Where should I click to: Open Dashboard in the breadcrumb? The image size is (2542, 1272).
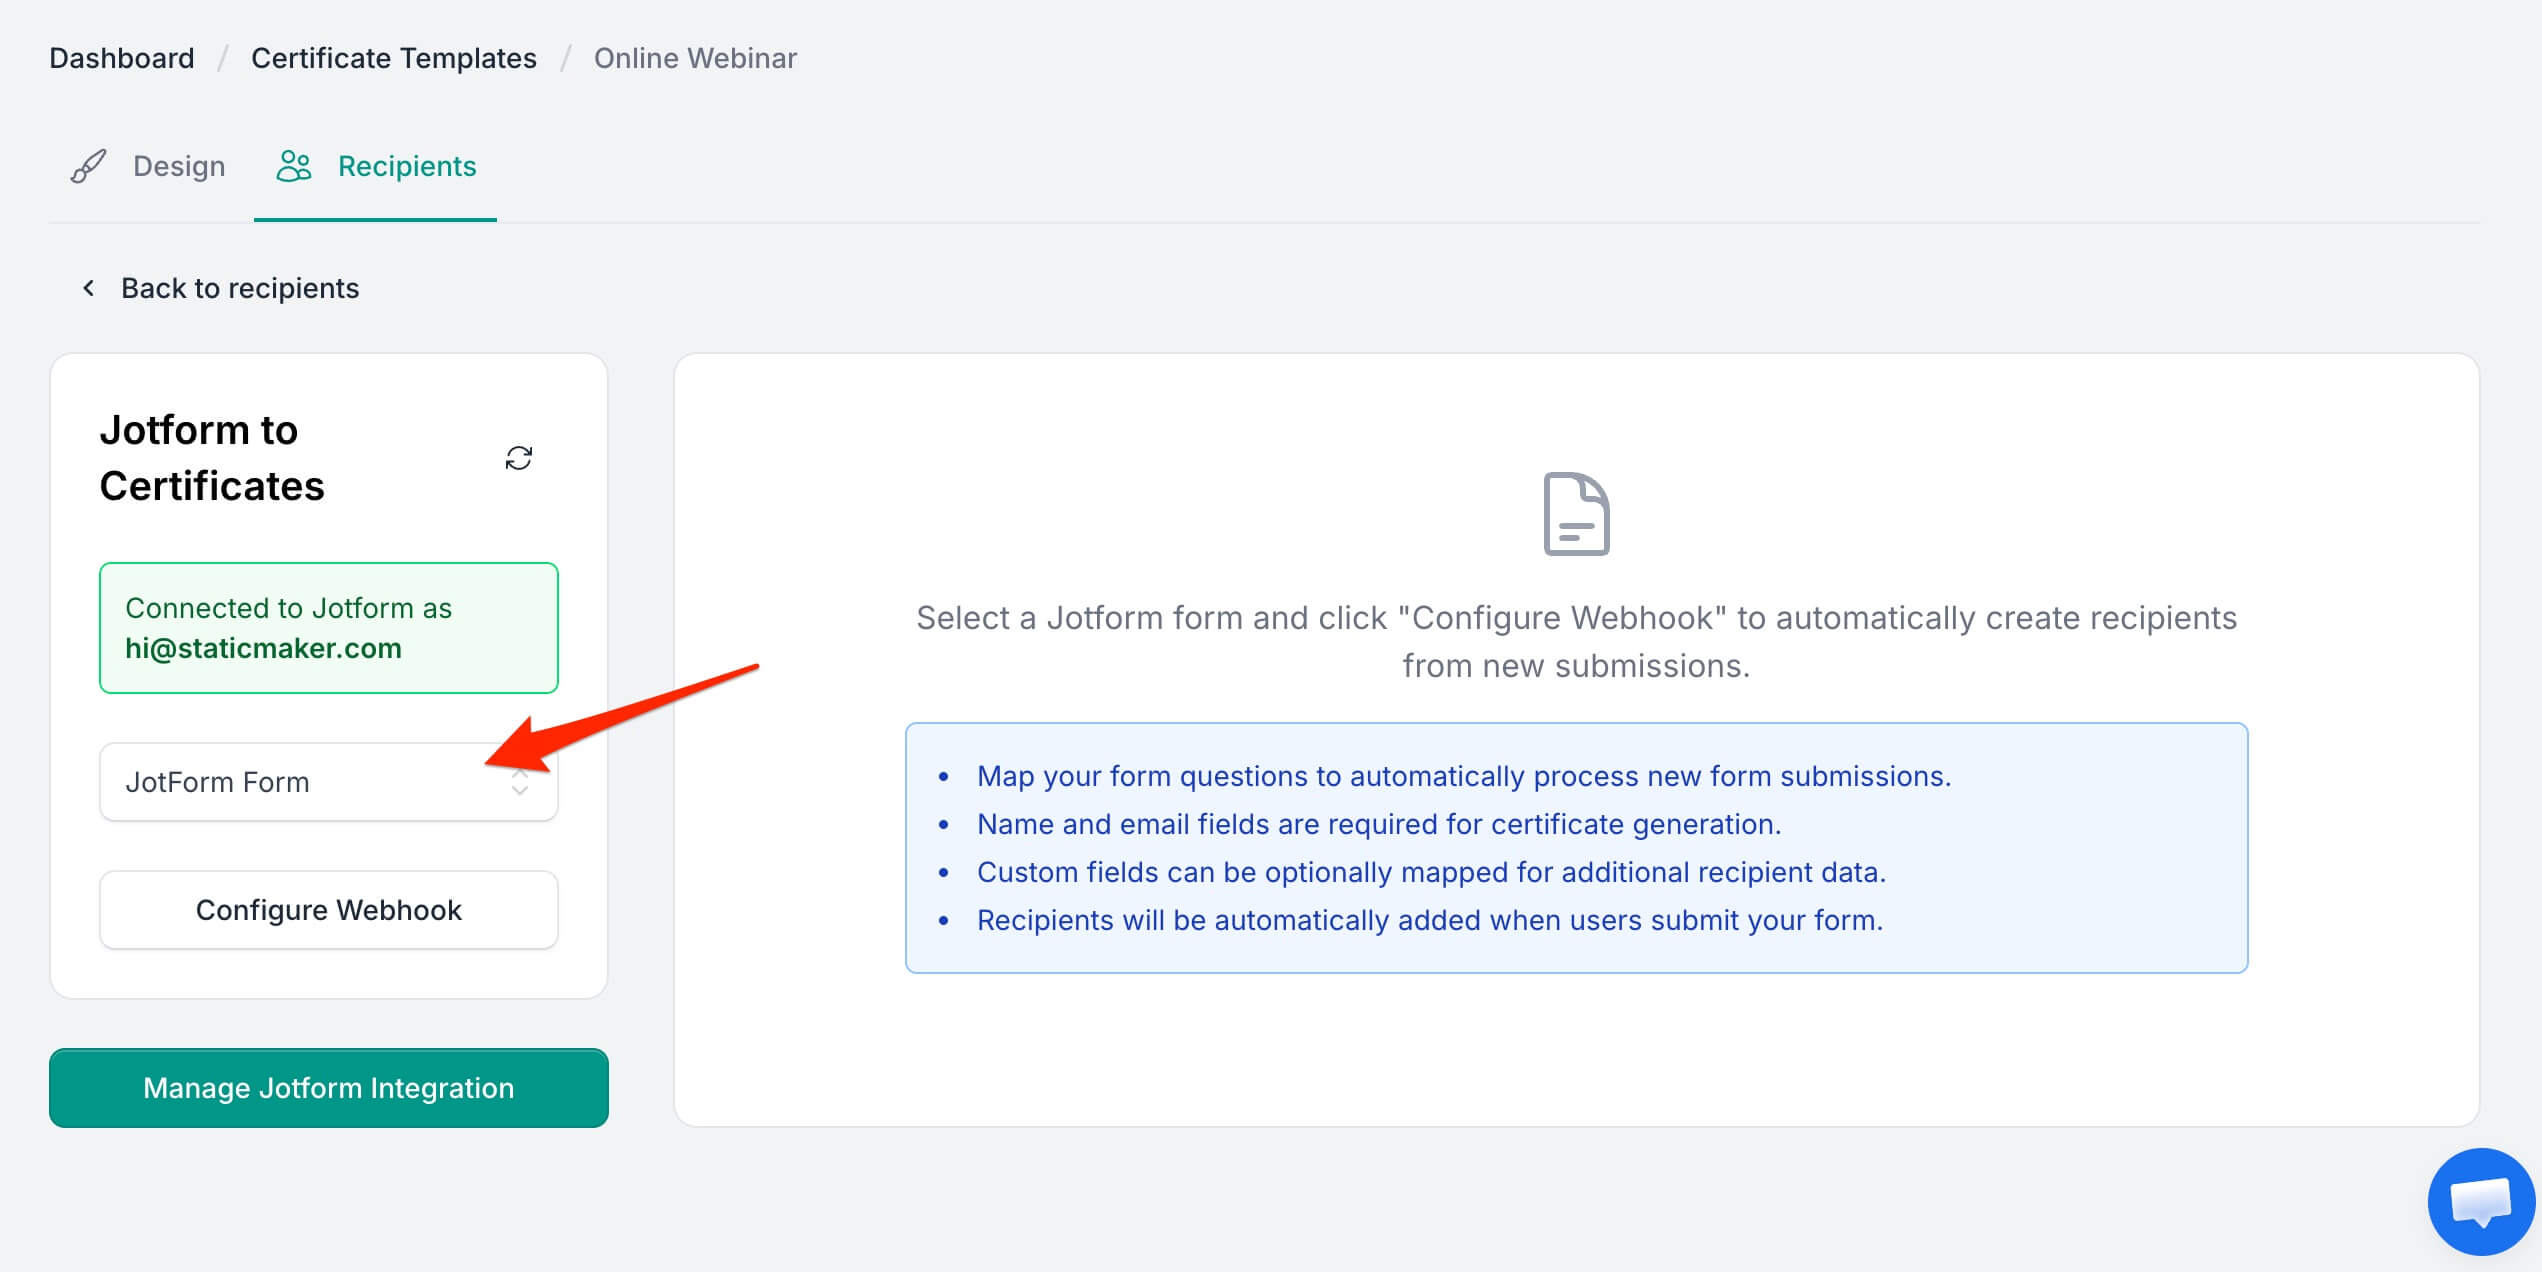(122, 58)
